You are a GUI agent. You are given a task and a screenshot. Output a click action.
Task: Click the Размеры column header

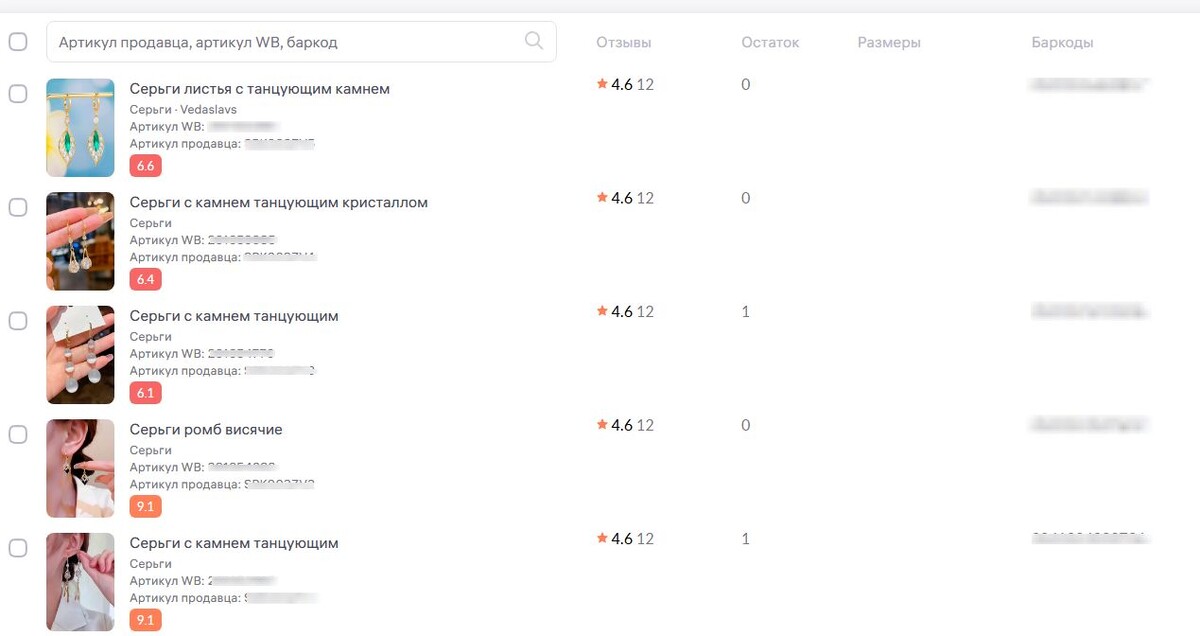click(x=889, y=43)
